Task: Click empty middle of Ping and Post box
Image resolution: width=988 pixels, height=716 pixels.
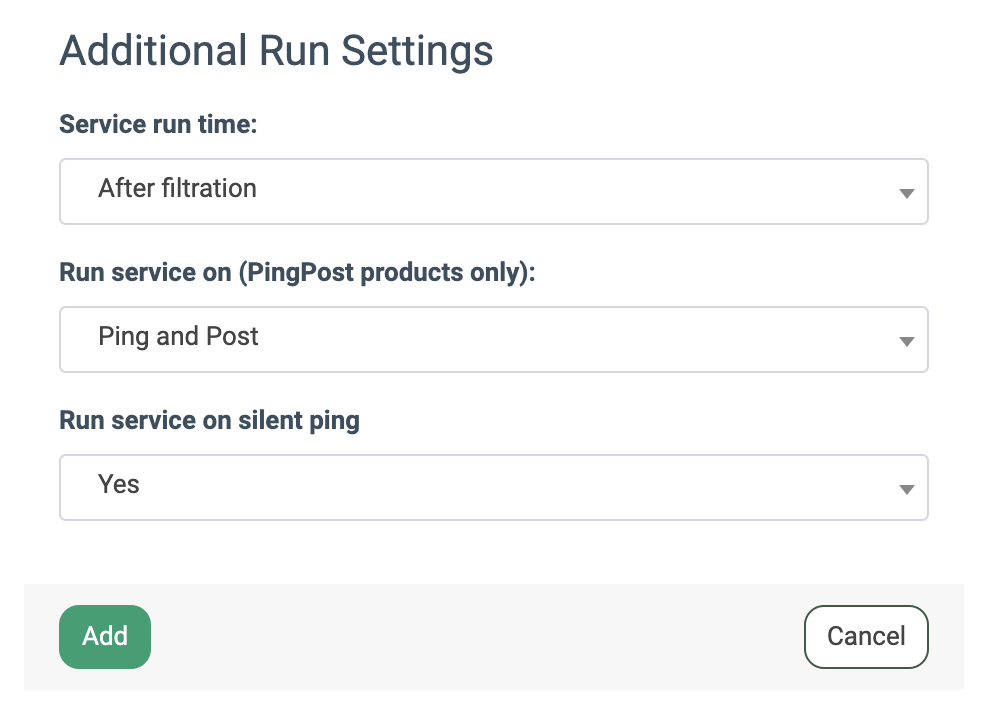Action: pos(560,339)
